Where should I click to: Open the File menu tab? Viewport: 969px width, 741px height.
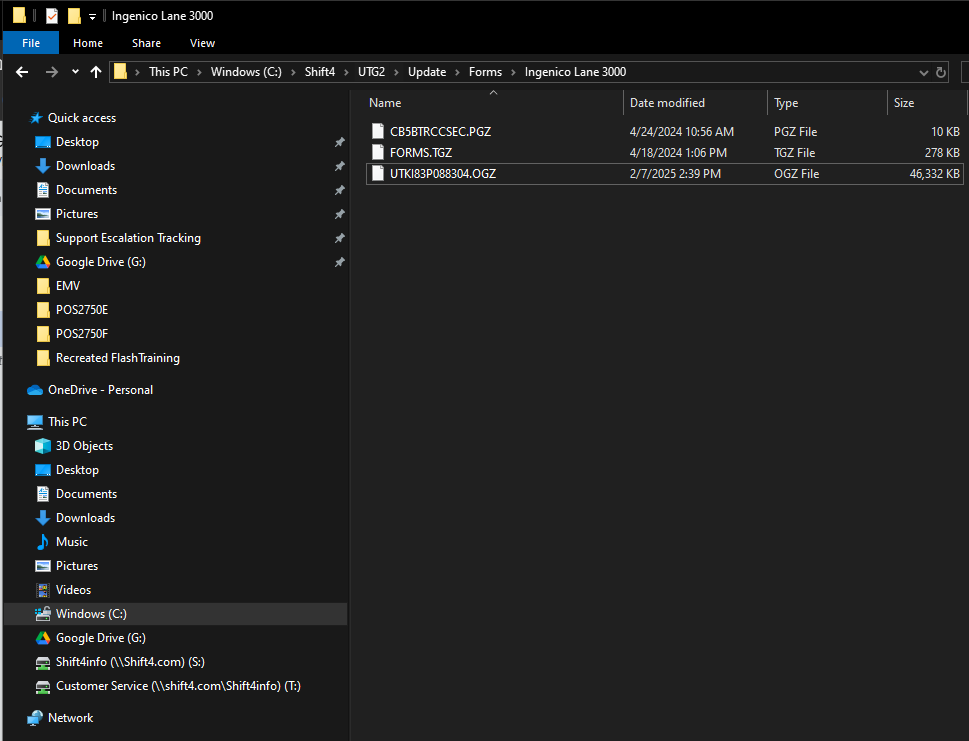click(x=31, y=43)
